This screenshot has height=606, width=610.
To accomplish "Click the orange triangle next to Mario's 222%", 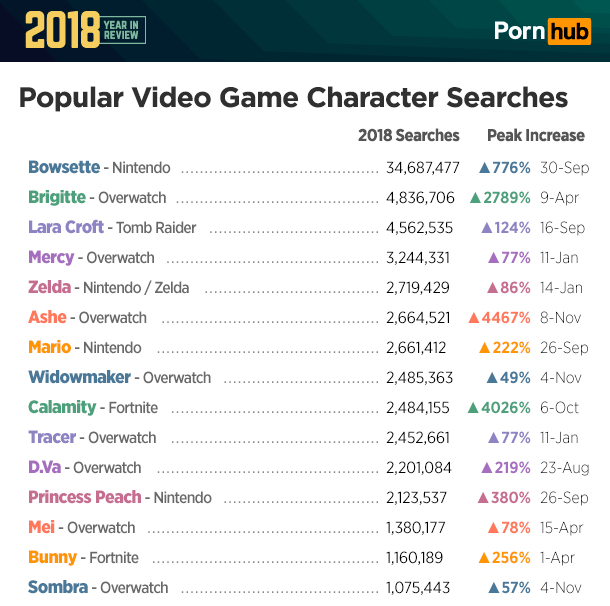I will pos(484,348).
